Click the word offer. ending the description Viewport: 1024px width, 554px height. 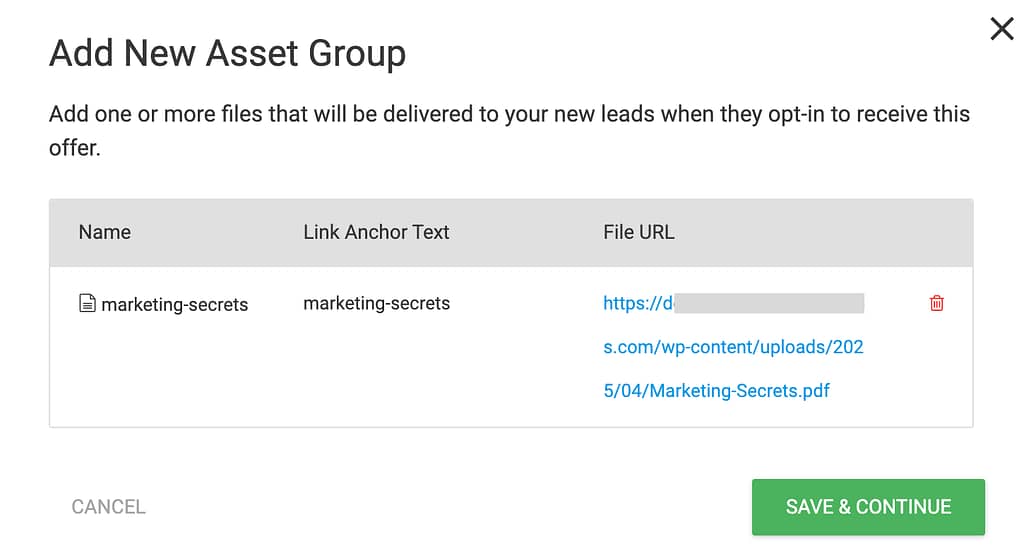tap(74, 148)
